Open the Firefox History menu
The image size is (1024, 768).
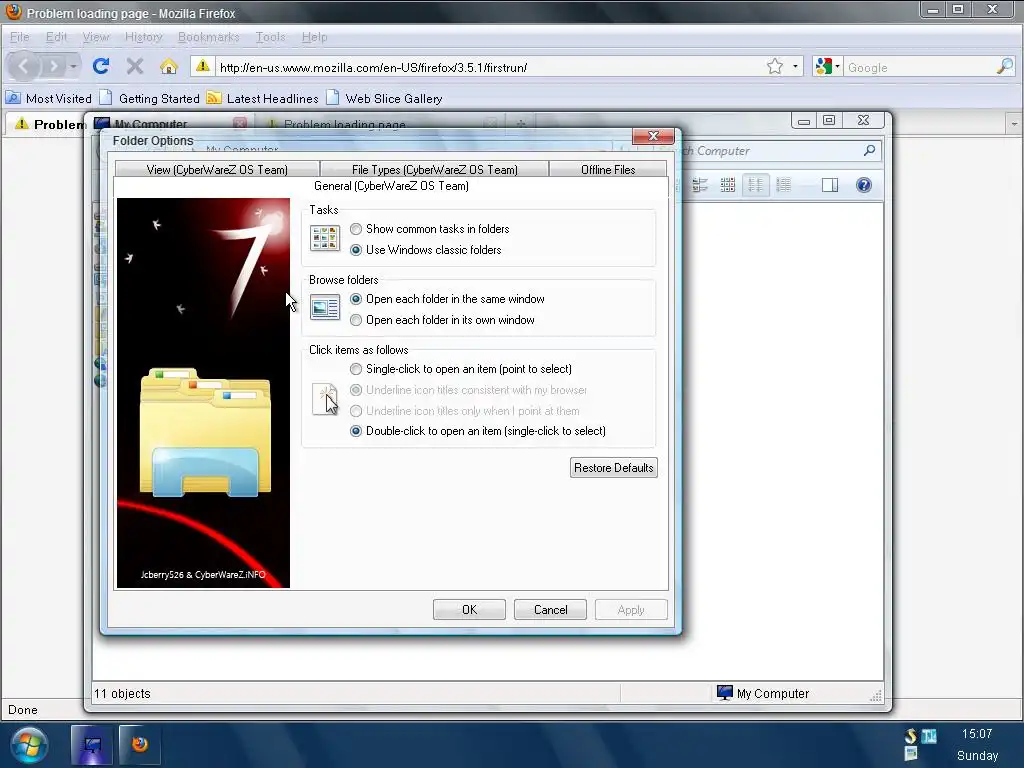144,37
